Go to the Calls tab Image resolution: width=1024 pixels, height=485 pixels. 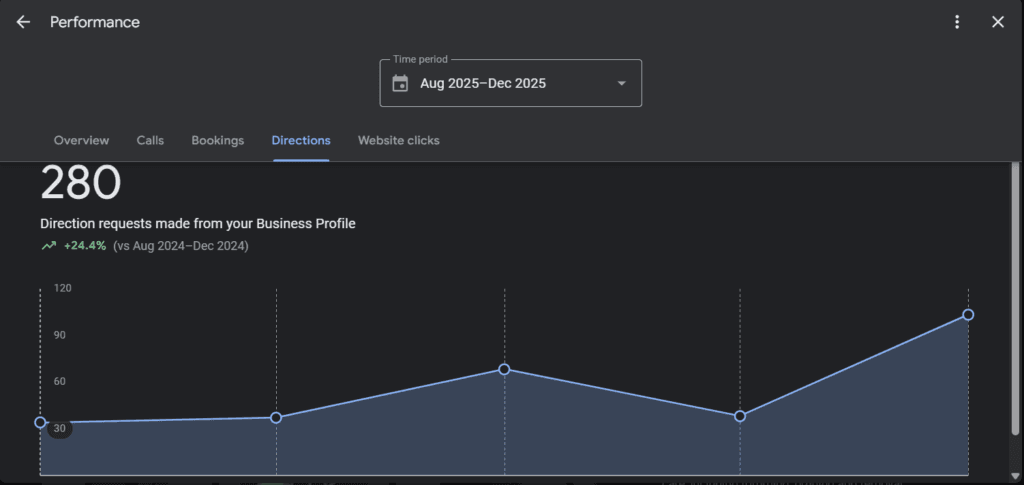(x=150, y=141)
